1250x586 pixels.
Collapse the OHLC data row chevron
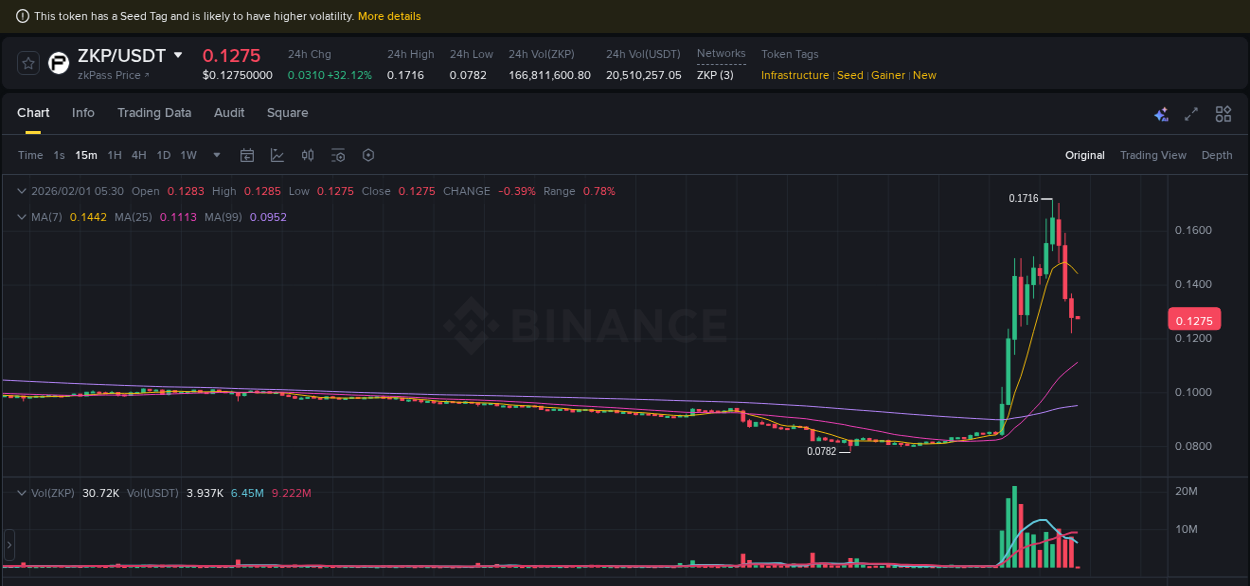20,190
